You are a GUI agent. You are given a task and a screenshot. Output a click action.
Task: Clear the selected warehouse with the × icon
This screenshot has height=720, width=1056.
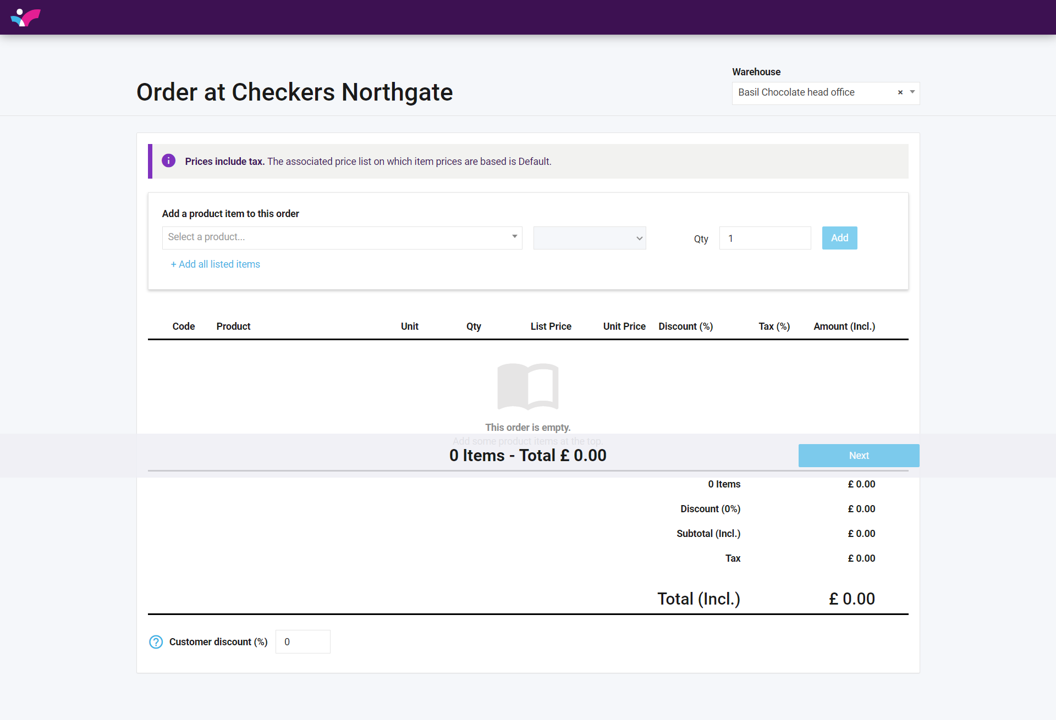pyautogui.click(x=900, y=93)
